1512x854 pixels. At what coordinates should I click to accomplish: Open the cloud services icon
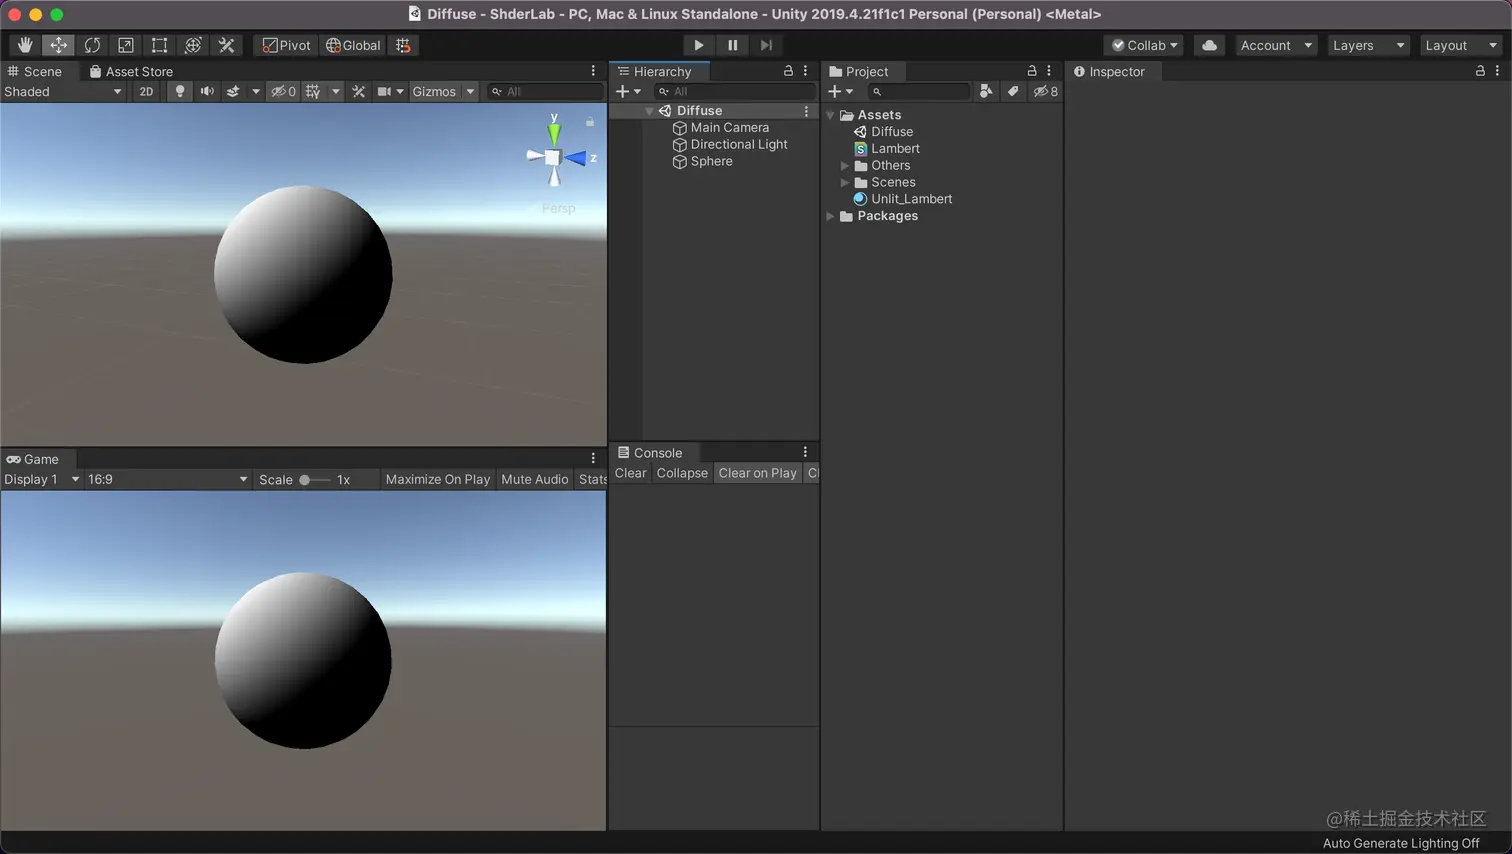click(1209, 45)
